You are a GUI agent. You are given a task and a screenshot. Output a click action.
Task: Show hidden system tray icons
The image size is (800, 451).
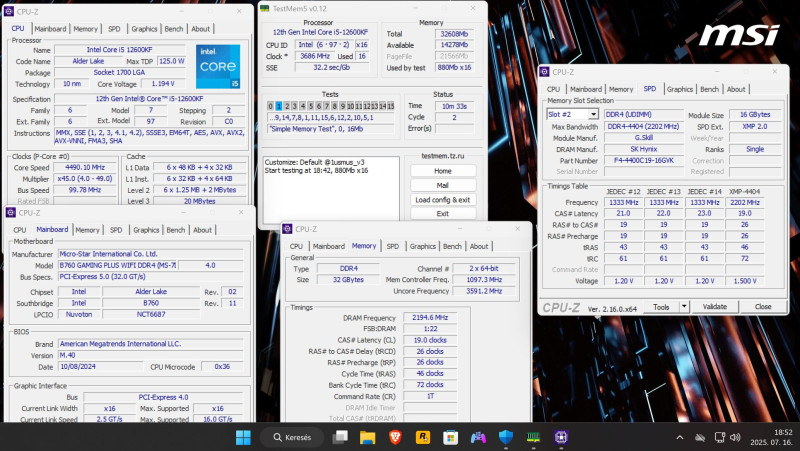pyautogui.click(x=680, y=438)
